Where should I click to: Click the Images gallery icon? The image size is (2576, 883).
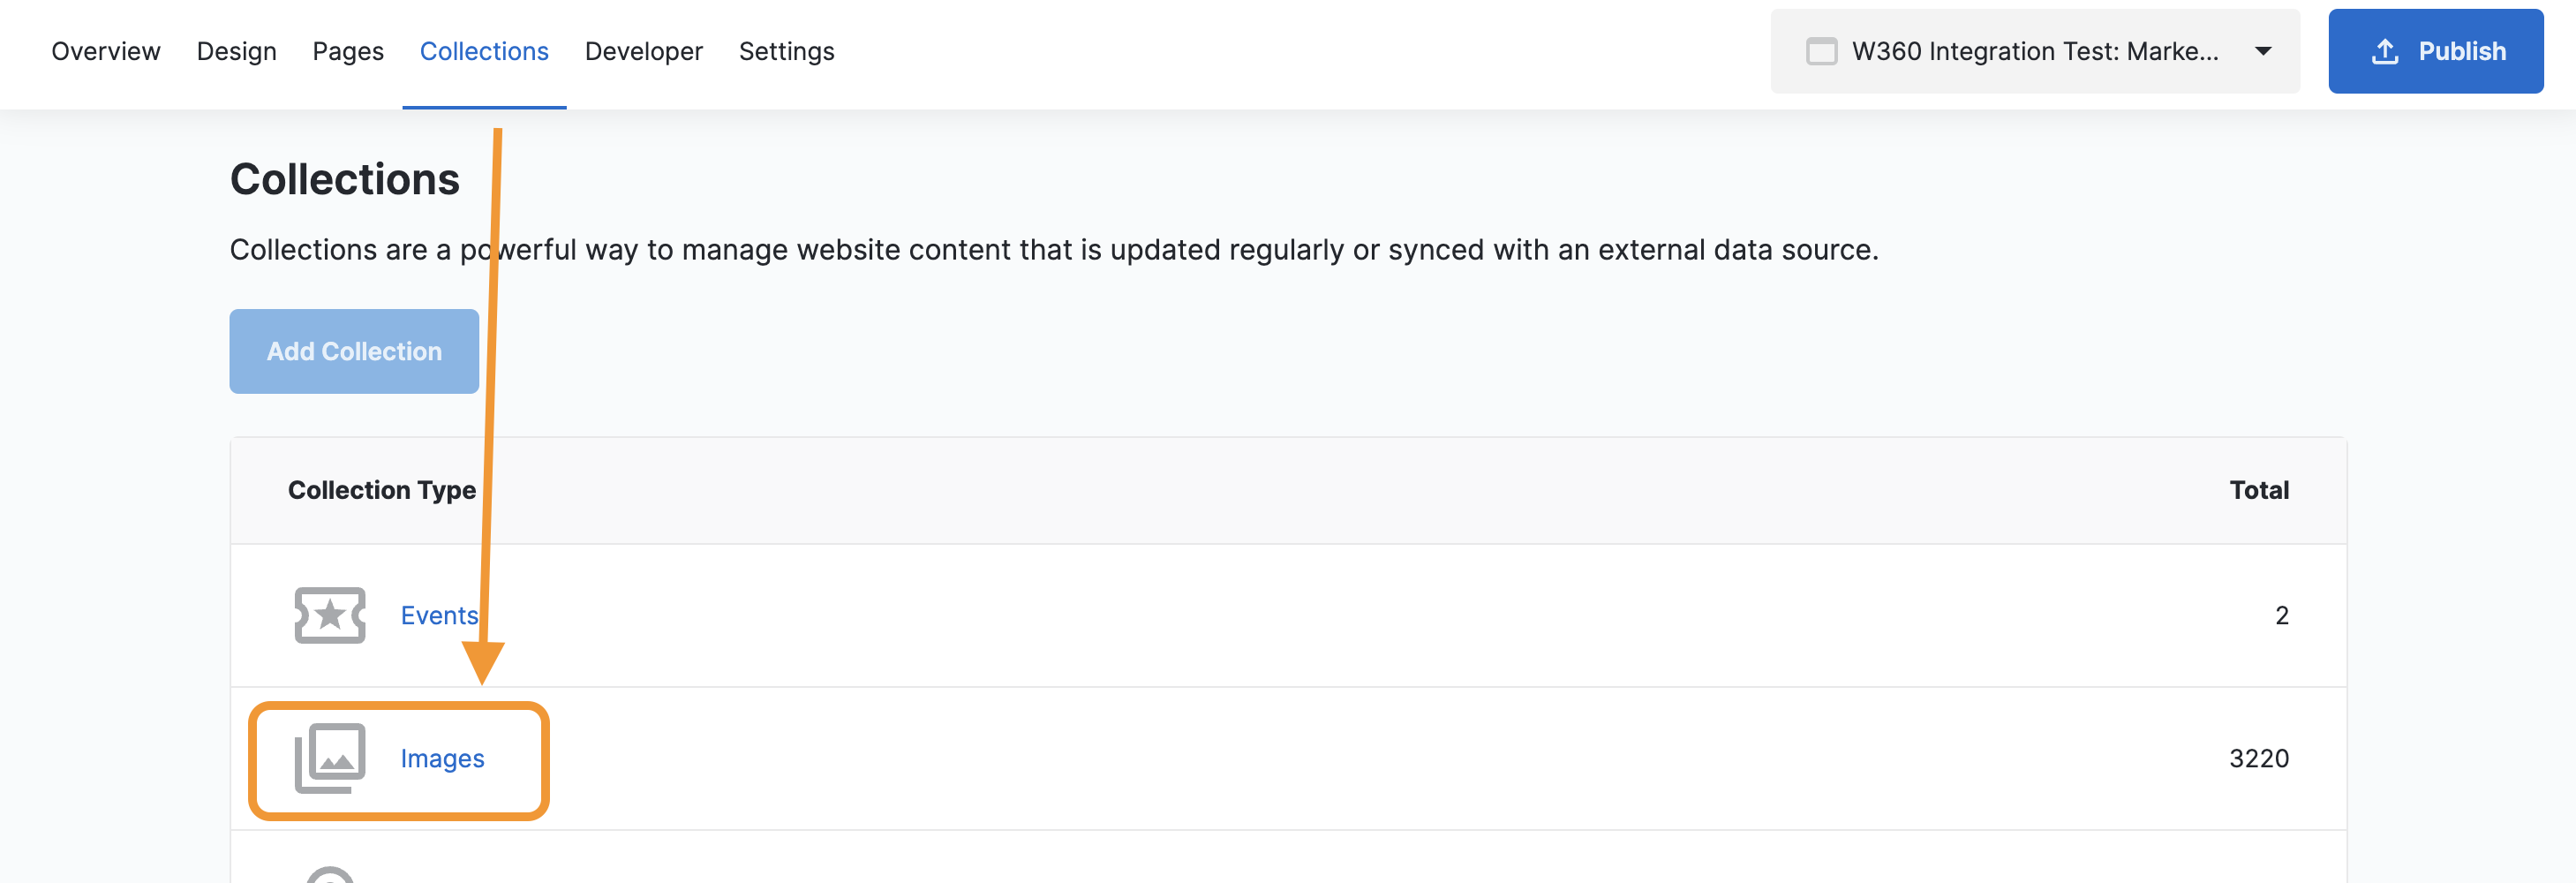[329, 758]
